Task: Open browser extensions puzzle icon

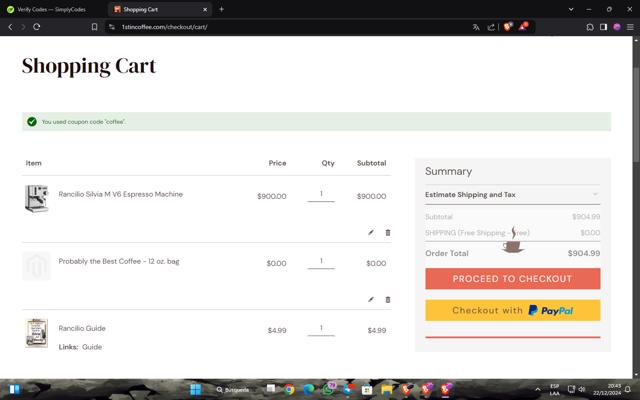Action: (x=590, y=27)
